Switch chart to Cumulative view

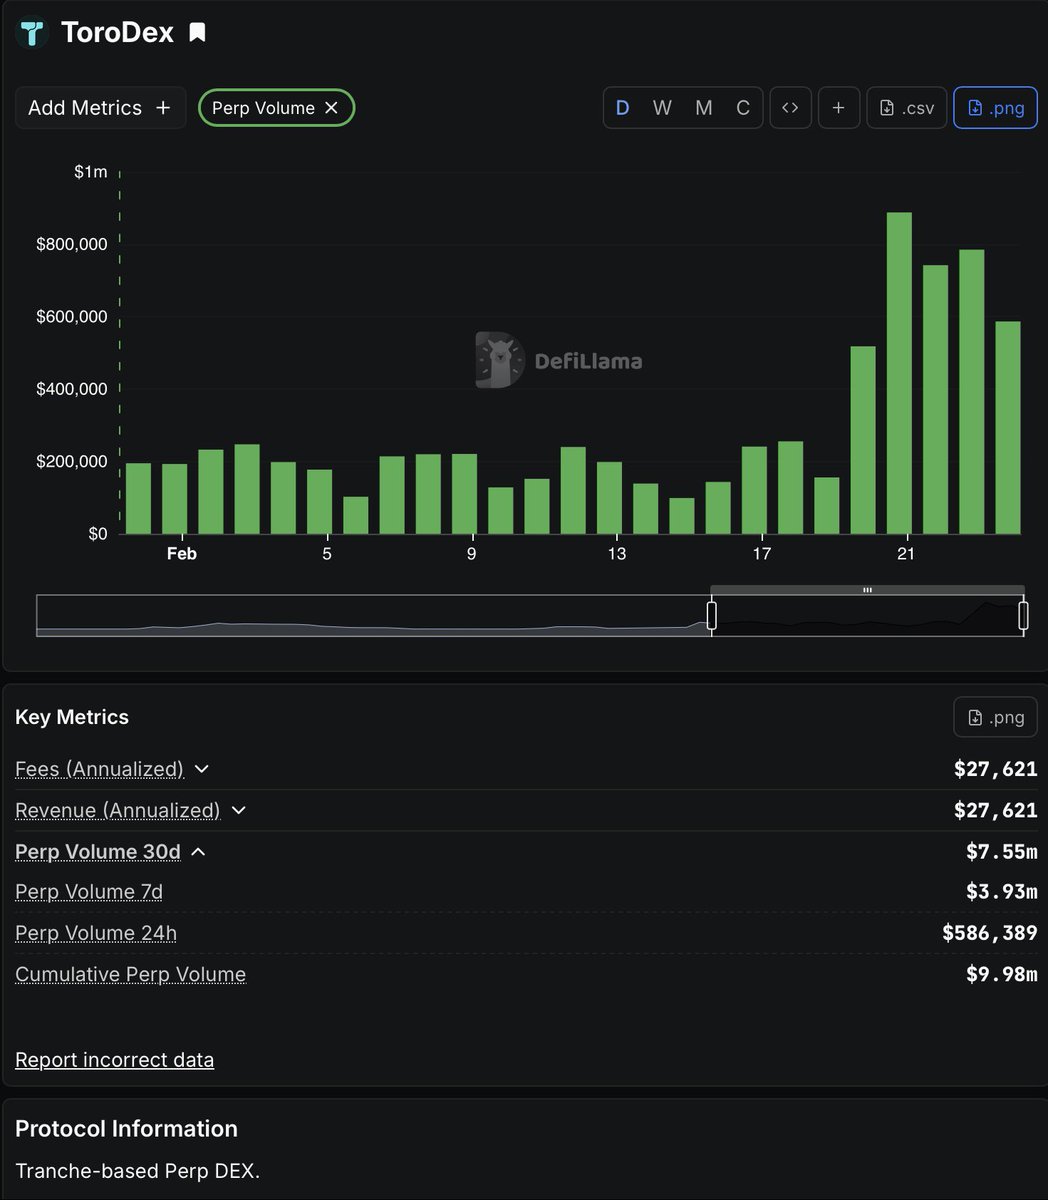(743, 108)
